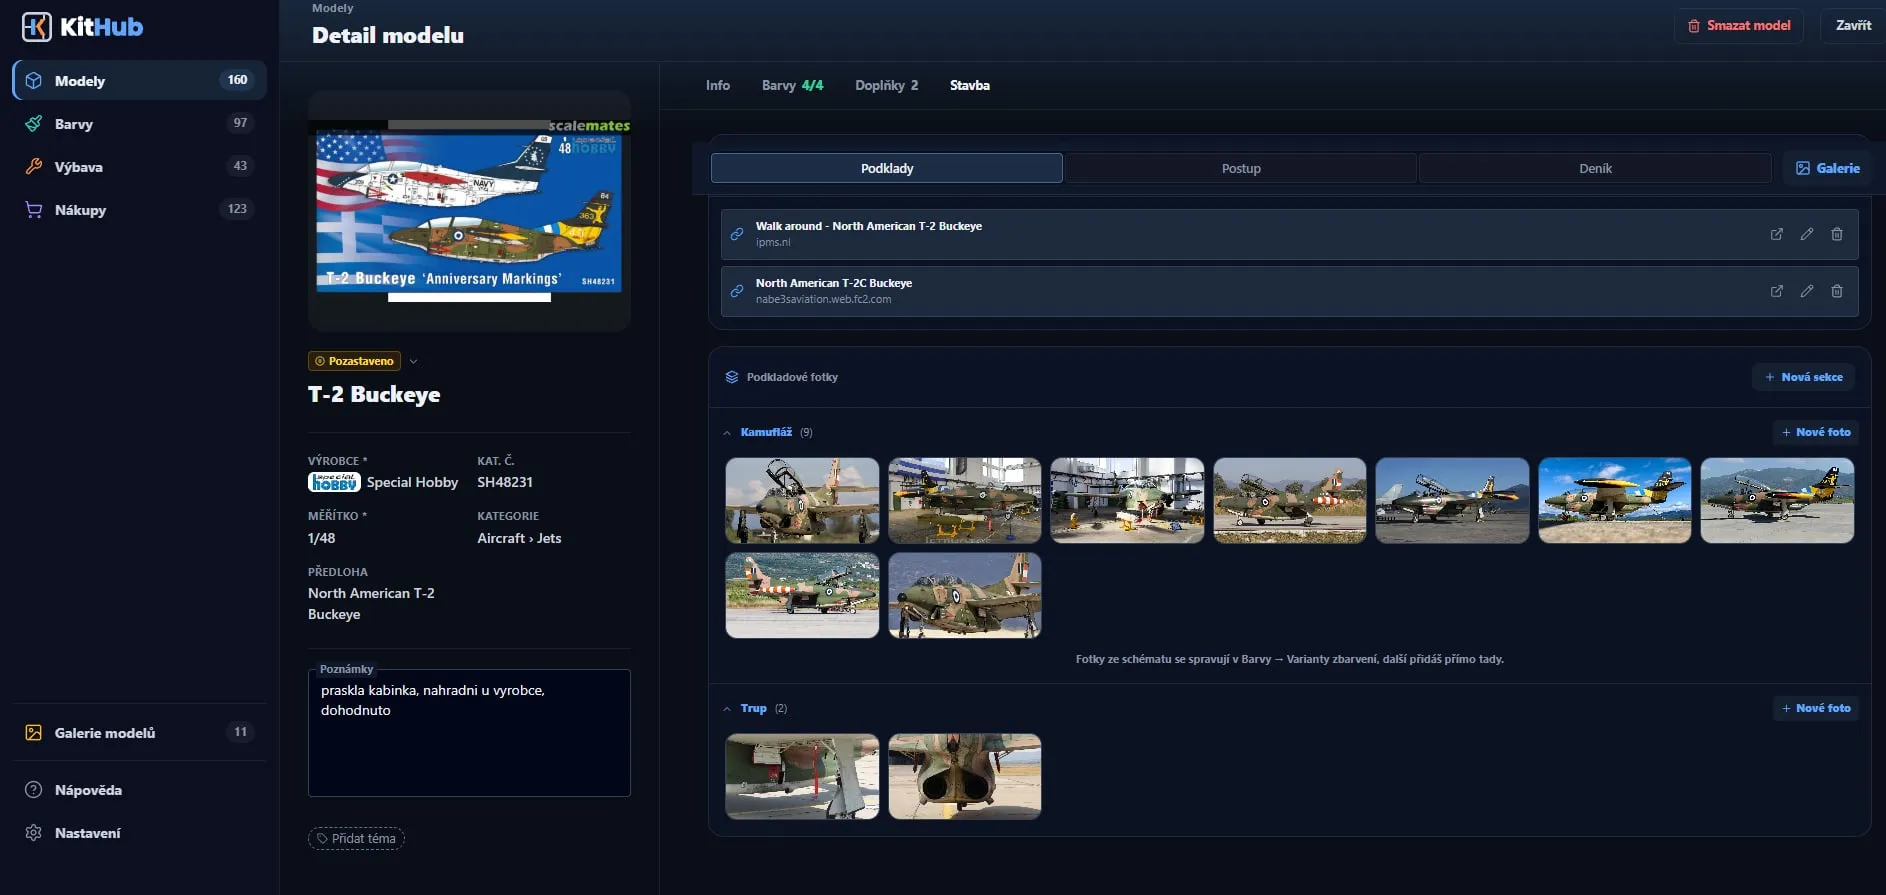1886x895 pixels.
Task: Open external link for T-2C Buckeye reference
Action: tap(1777, 291)
